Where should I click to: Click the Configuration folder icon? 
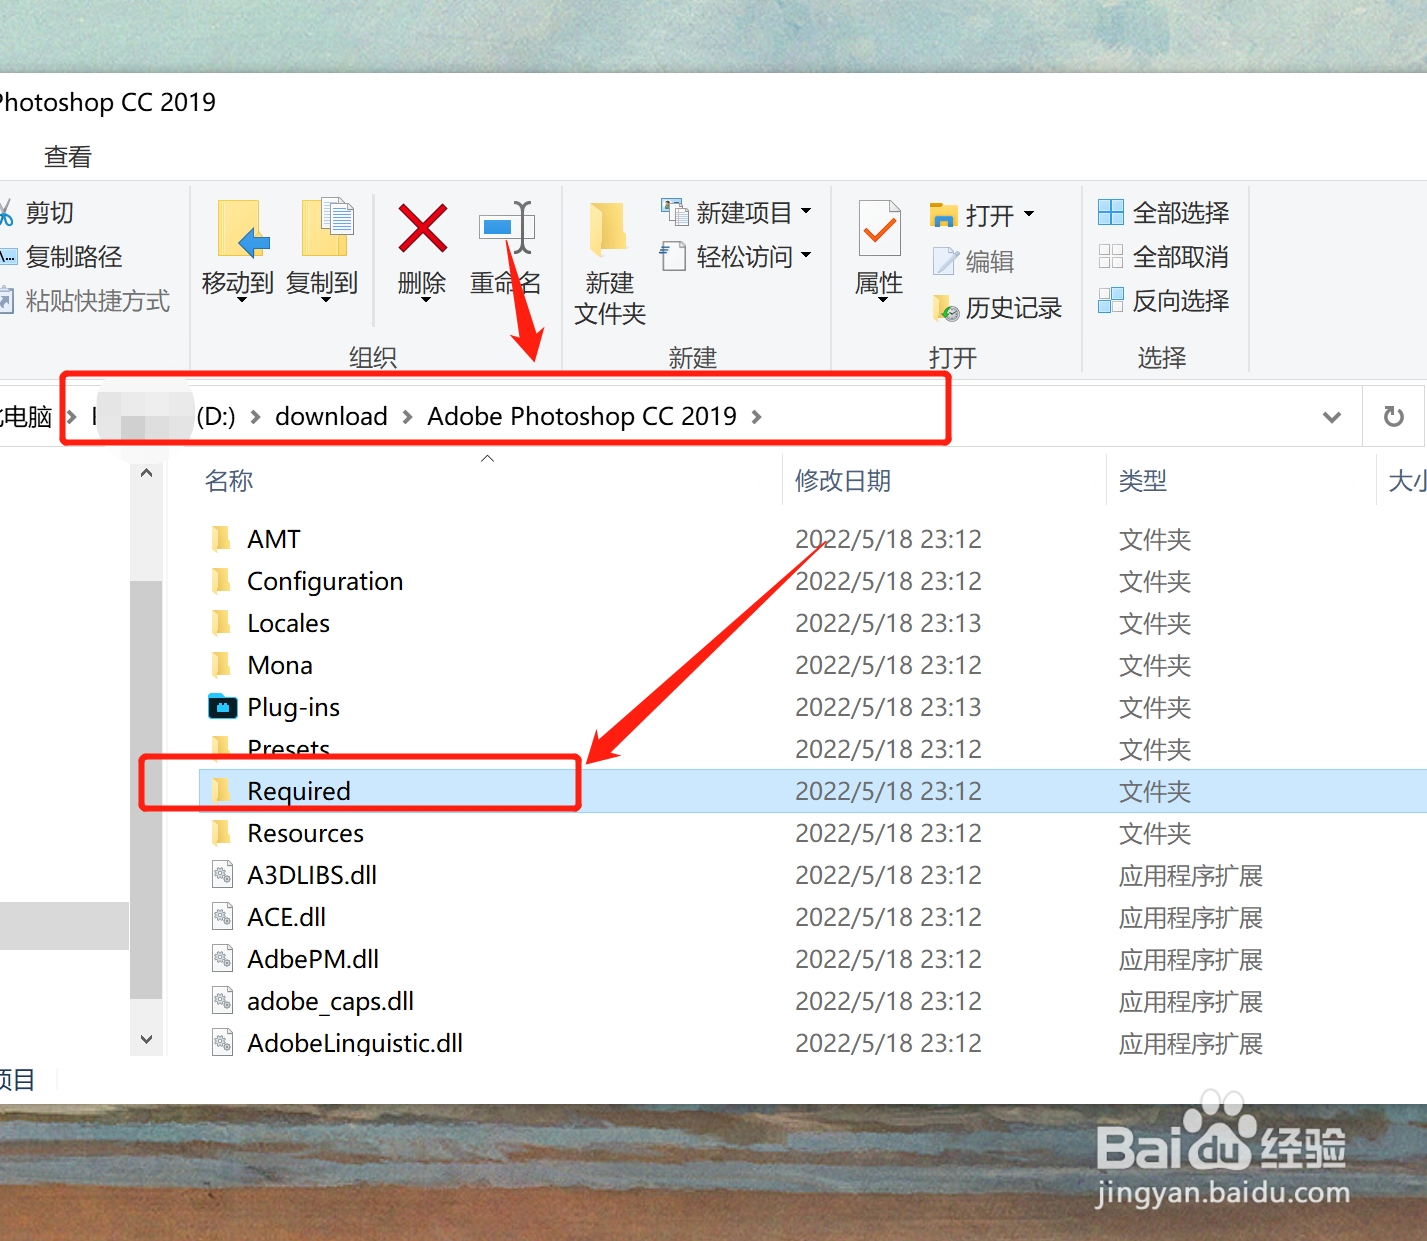222,581
